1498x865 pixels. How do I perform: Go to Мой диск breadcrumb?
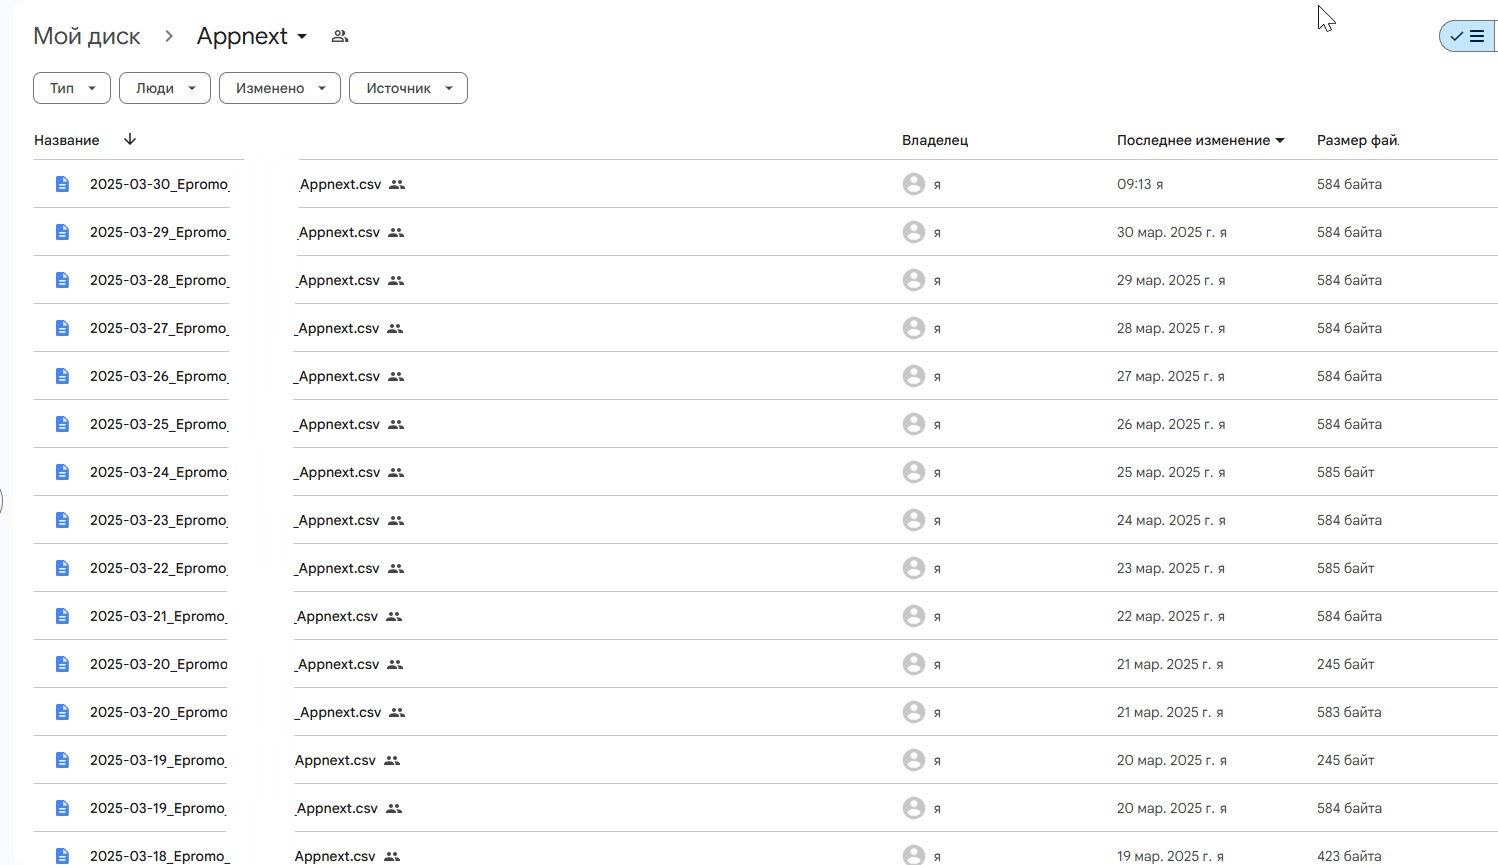coord(87,36)
